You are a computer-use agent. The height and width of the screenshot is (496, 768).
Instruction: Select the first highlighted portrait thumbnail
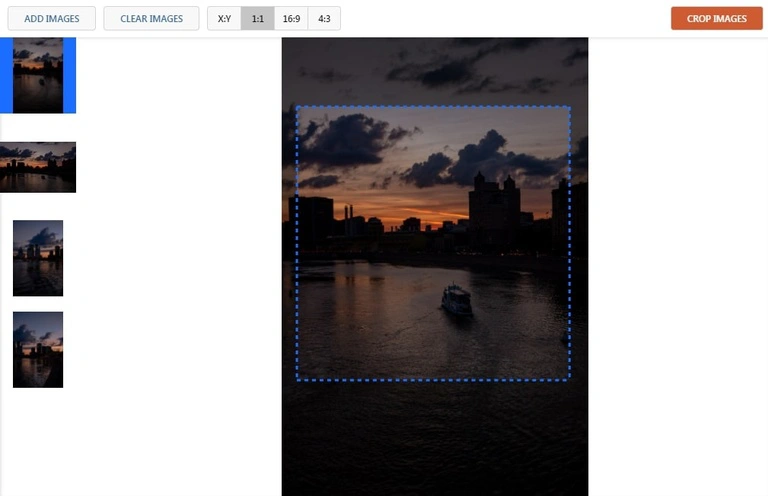coord(38,75)
